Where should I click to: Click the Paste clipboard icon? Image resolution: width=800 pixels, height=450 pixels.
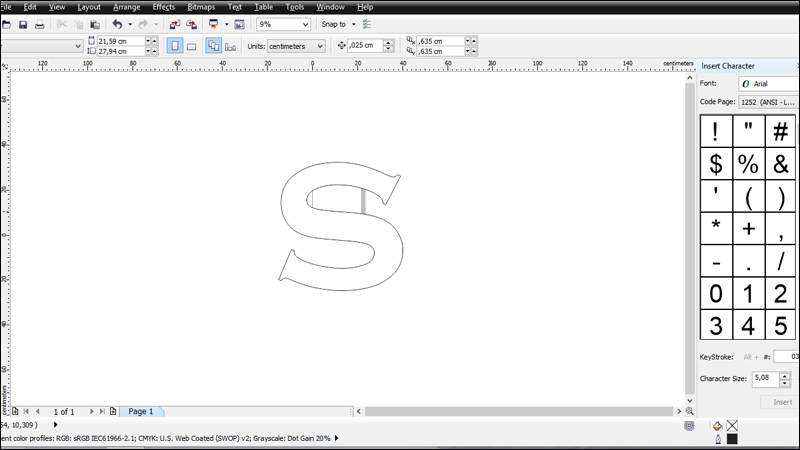96,24
